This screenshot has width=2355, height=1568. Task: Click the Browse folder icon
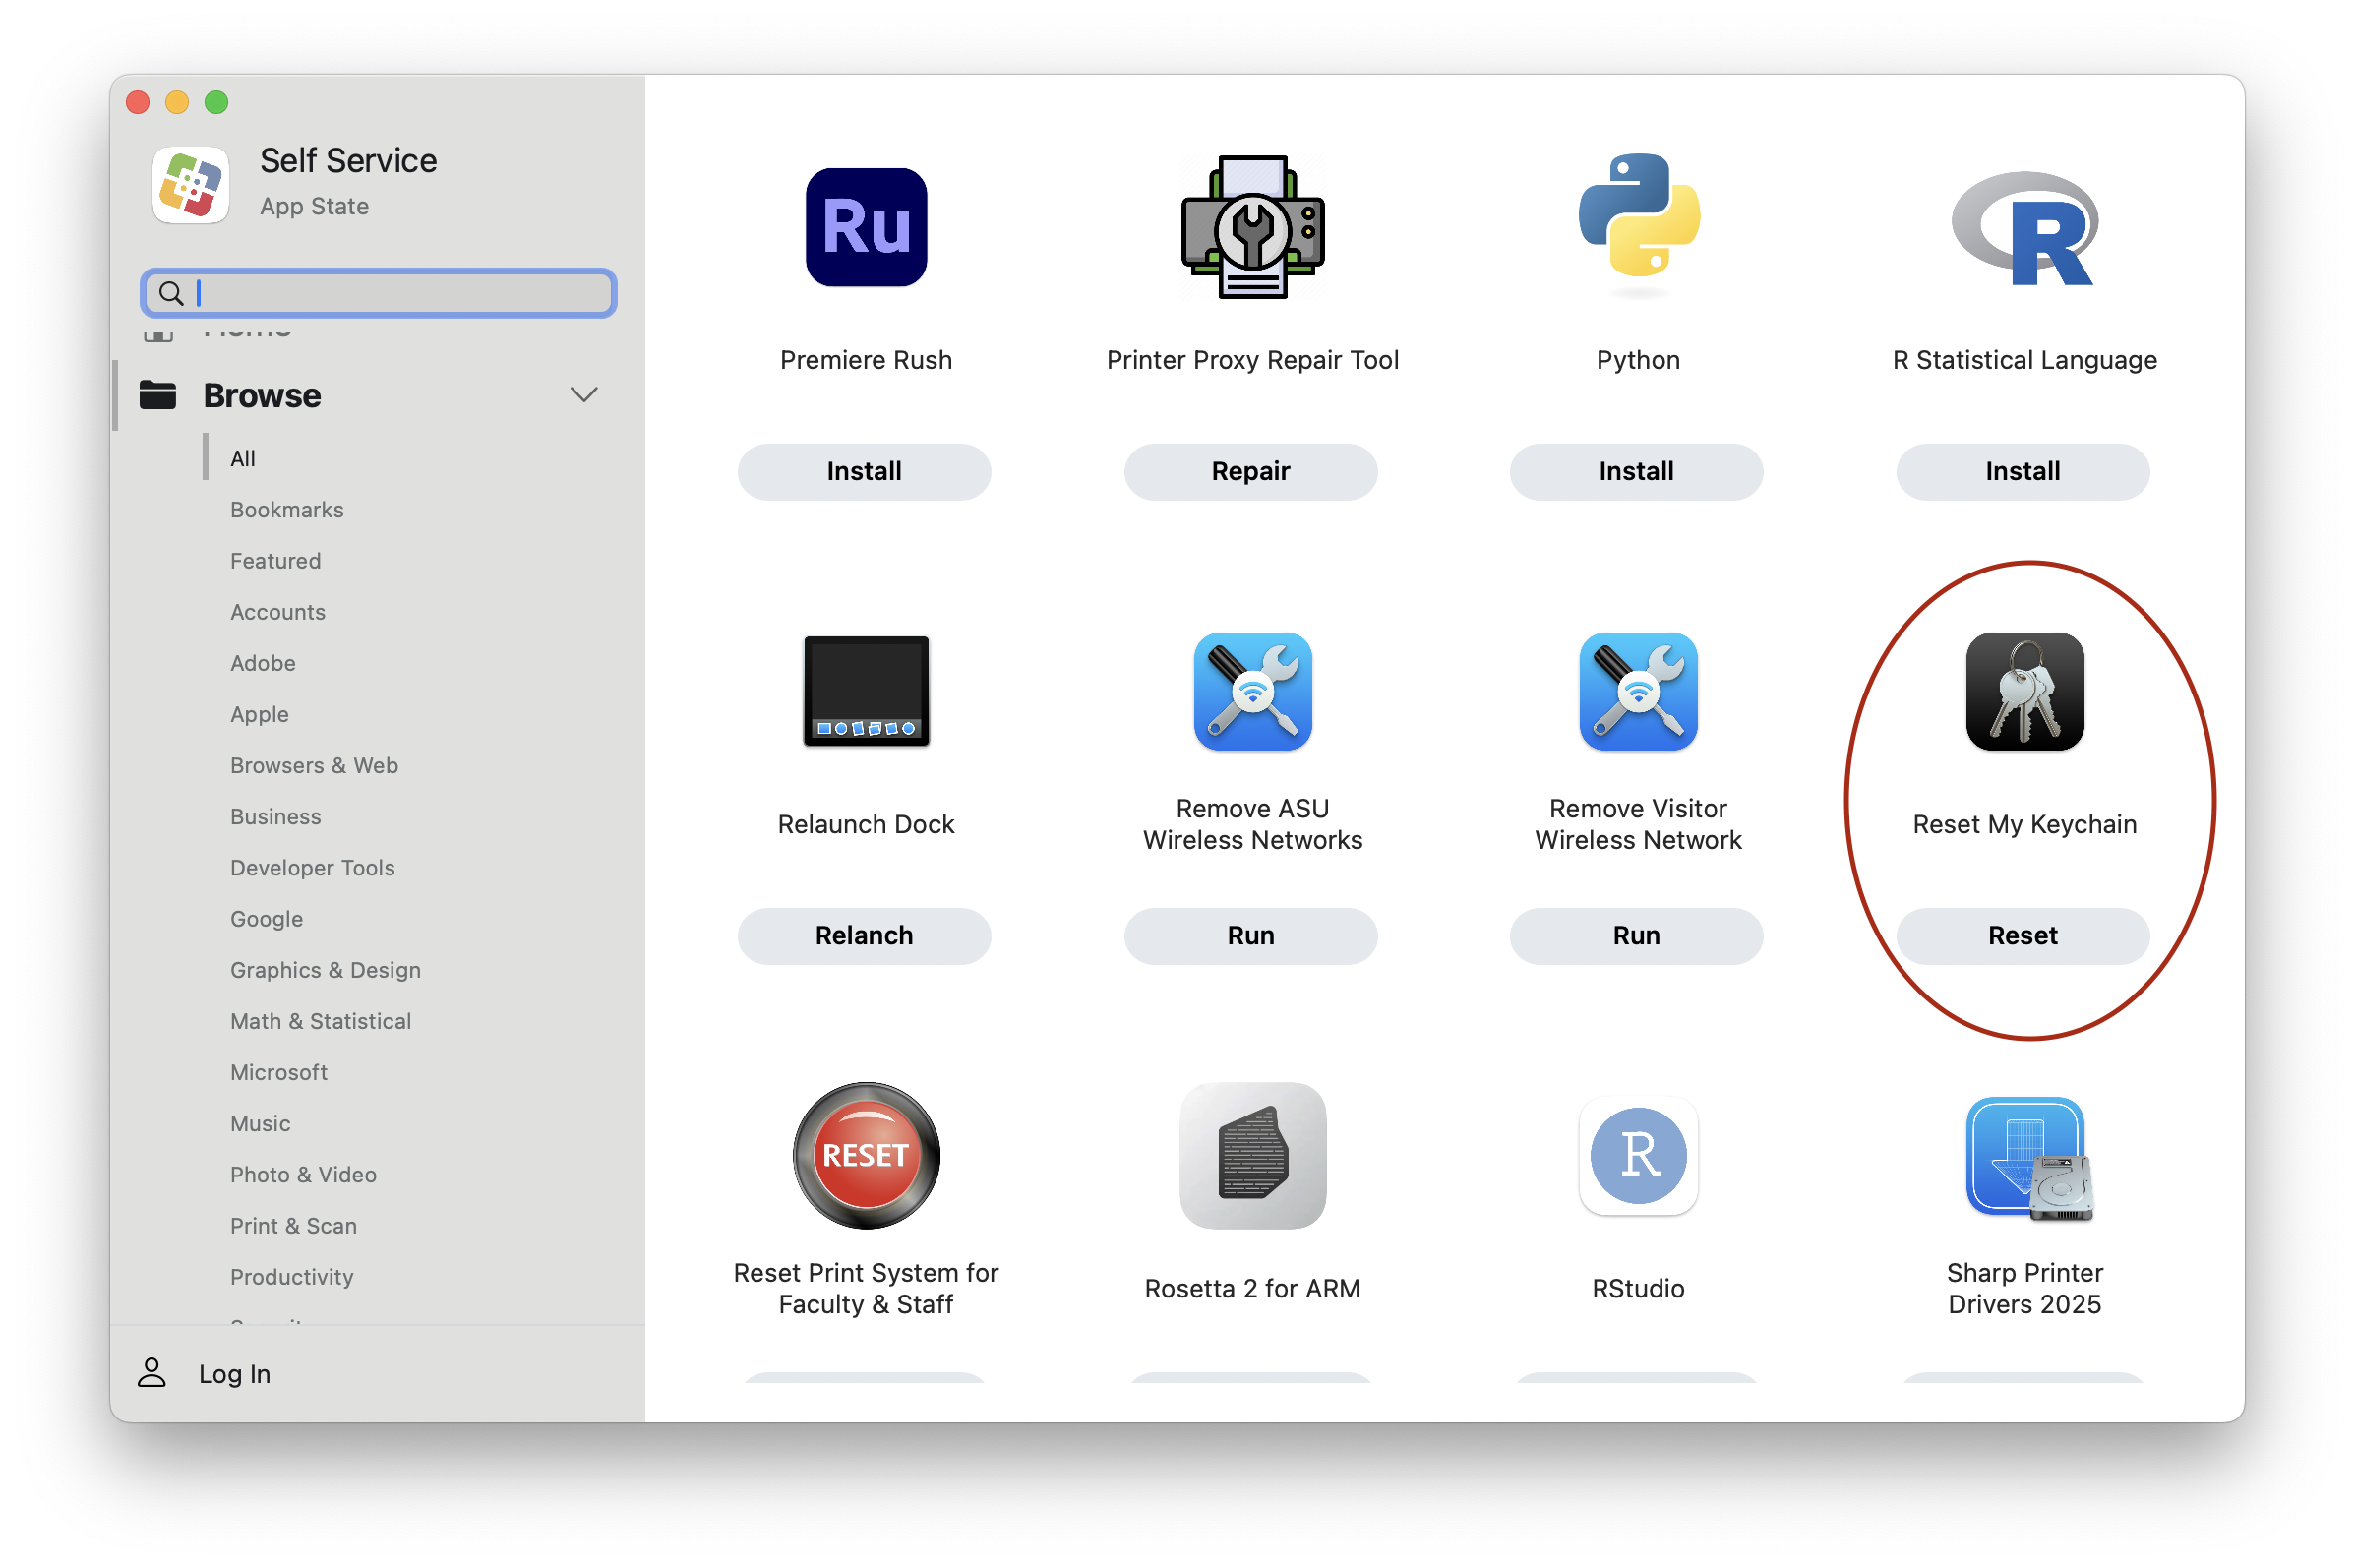coord(158,395)
